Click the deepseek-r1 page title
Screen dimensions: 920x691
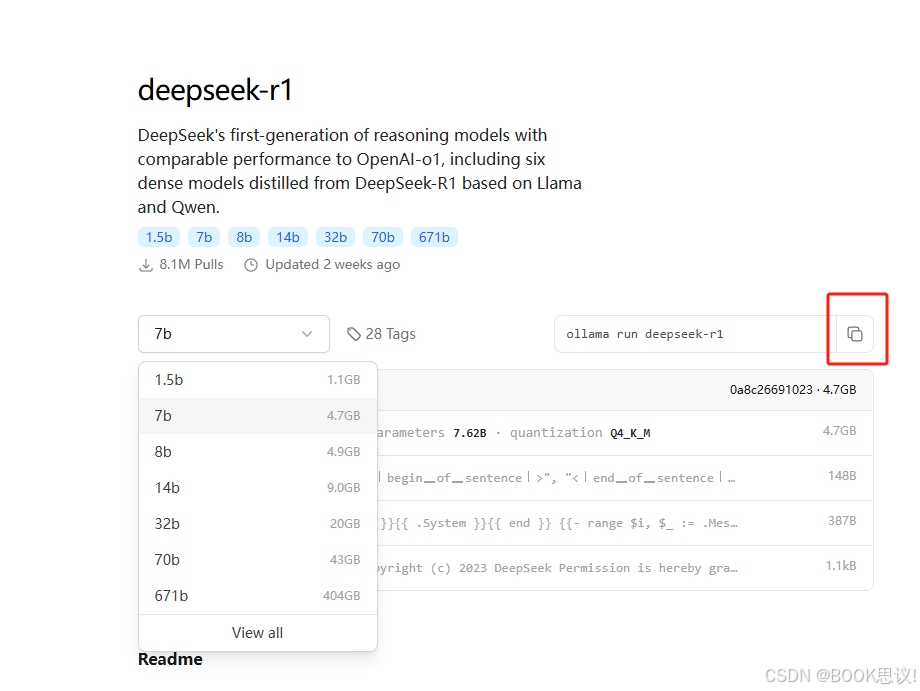click(215, 90)
